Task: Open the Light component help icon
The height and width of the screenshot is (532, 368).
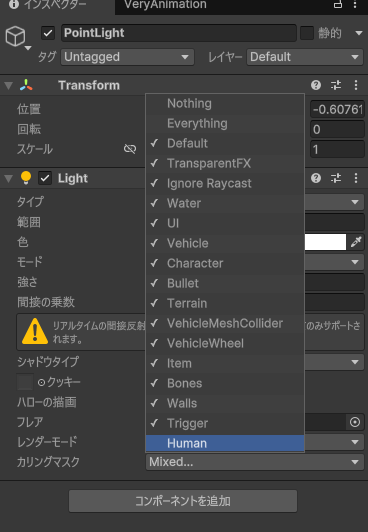Action: coord(316,178)
